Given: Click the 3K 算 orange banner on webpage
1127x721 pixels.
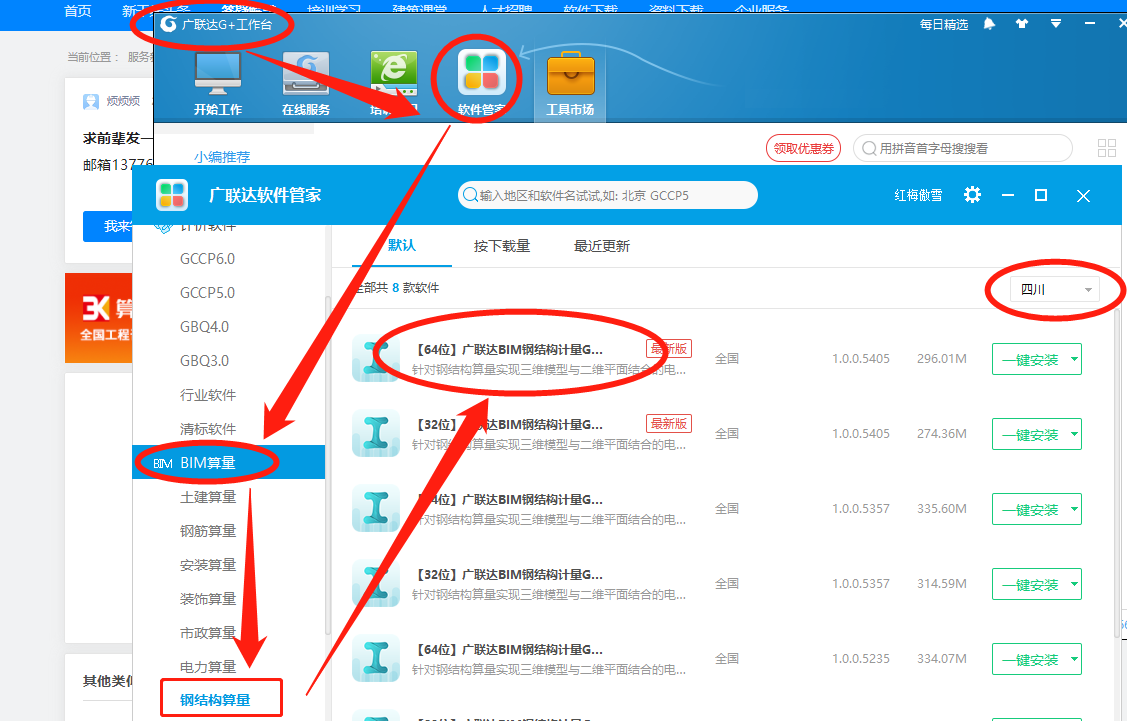Looking at the screenshot, I should (99, 318).
